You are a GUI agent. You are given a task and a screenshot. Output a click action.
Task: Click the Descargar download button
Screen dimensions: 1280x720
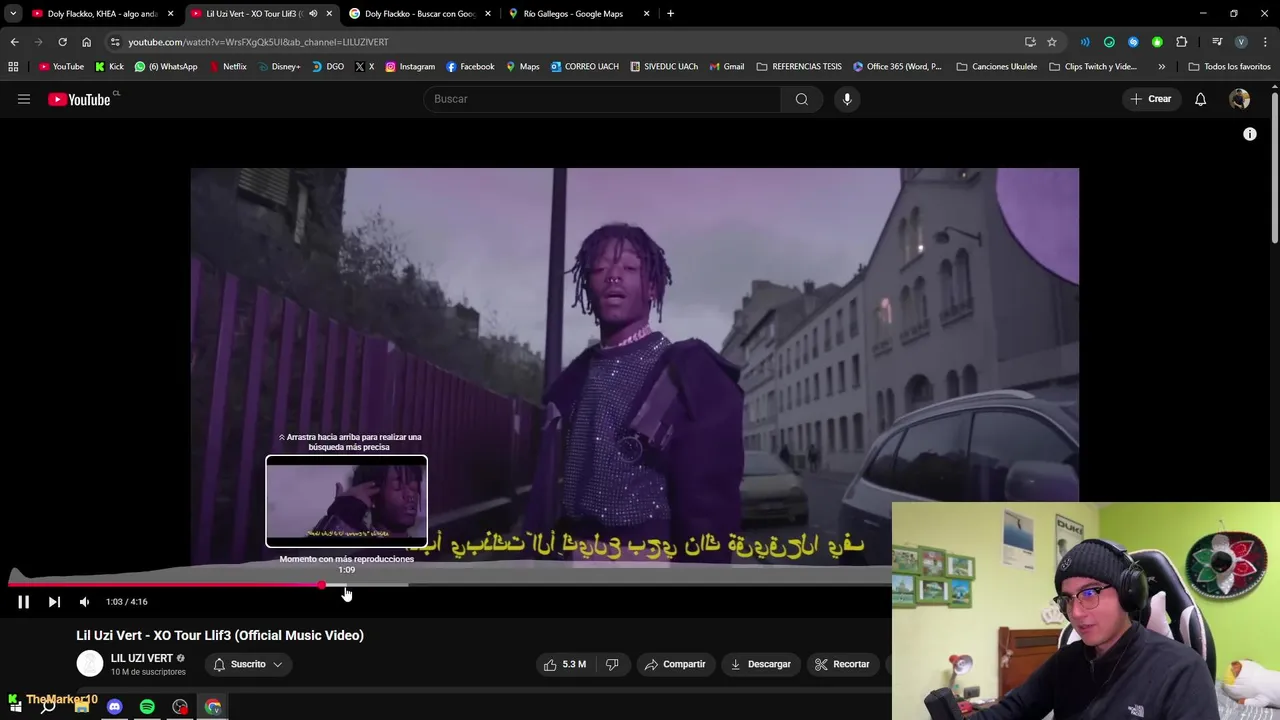[x=759, y=664]
